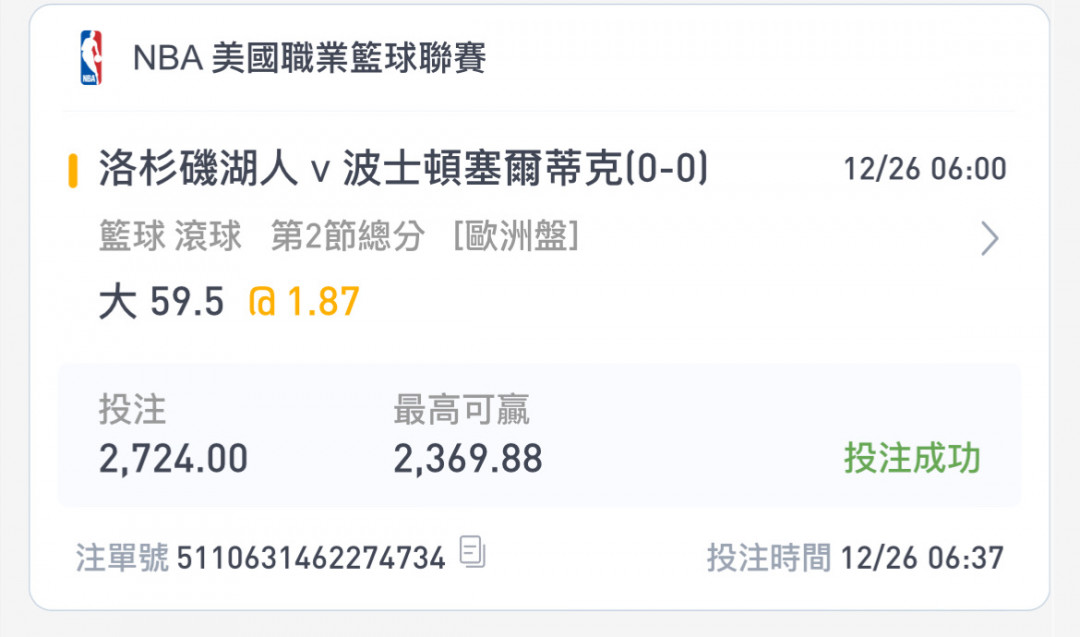The width and height of the screenshot is (1080, 637).
Task: Click the [歐洲盤] odds format label
Action: coord(516,236)
